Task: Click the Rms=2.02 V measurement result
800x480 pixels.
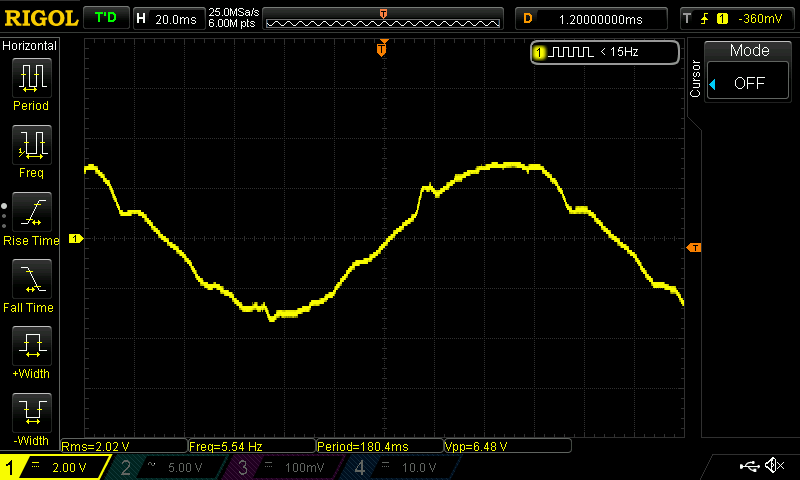Action: coord(124,446)
